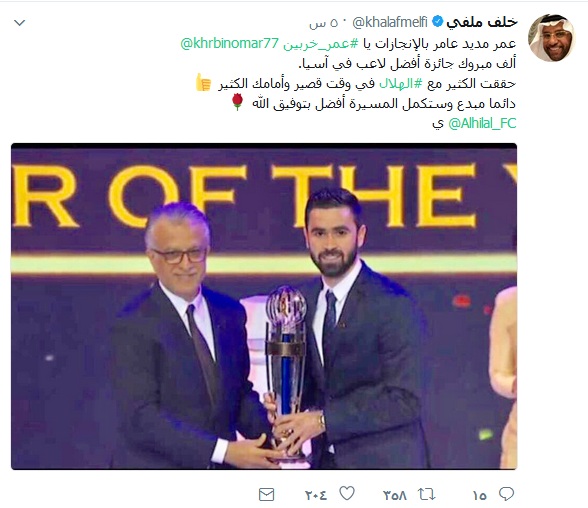The image size is (588, 508).
Task: Click the blue verified badge
Action: coord(437,22)
